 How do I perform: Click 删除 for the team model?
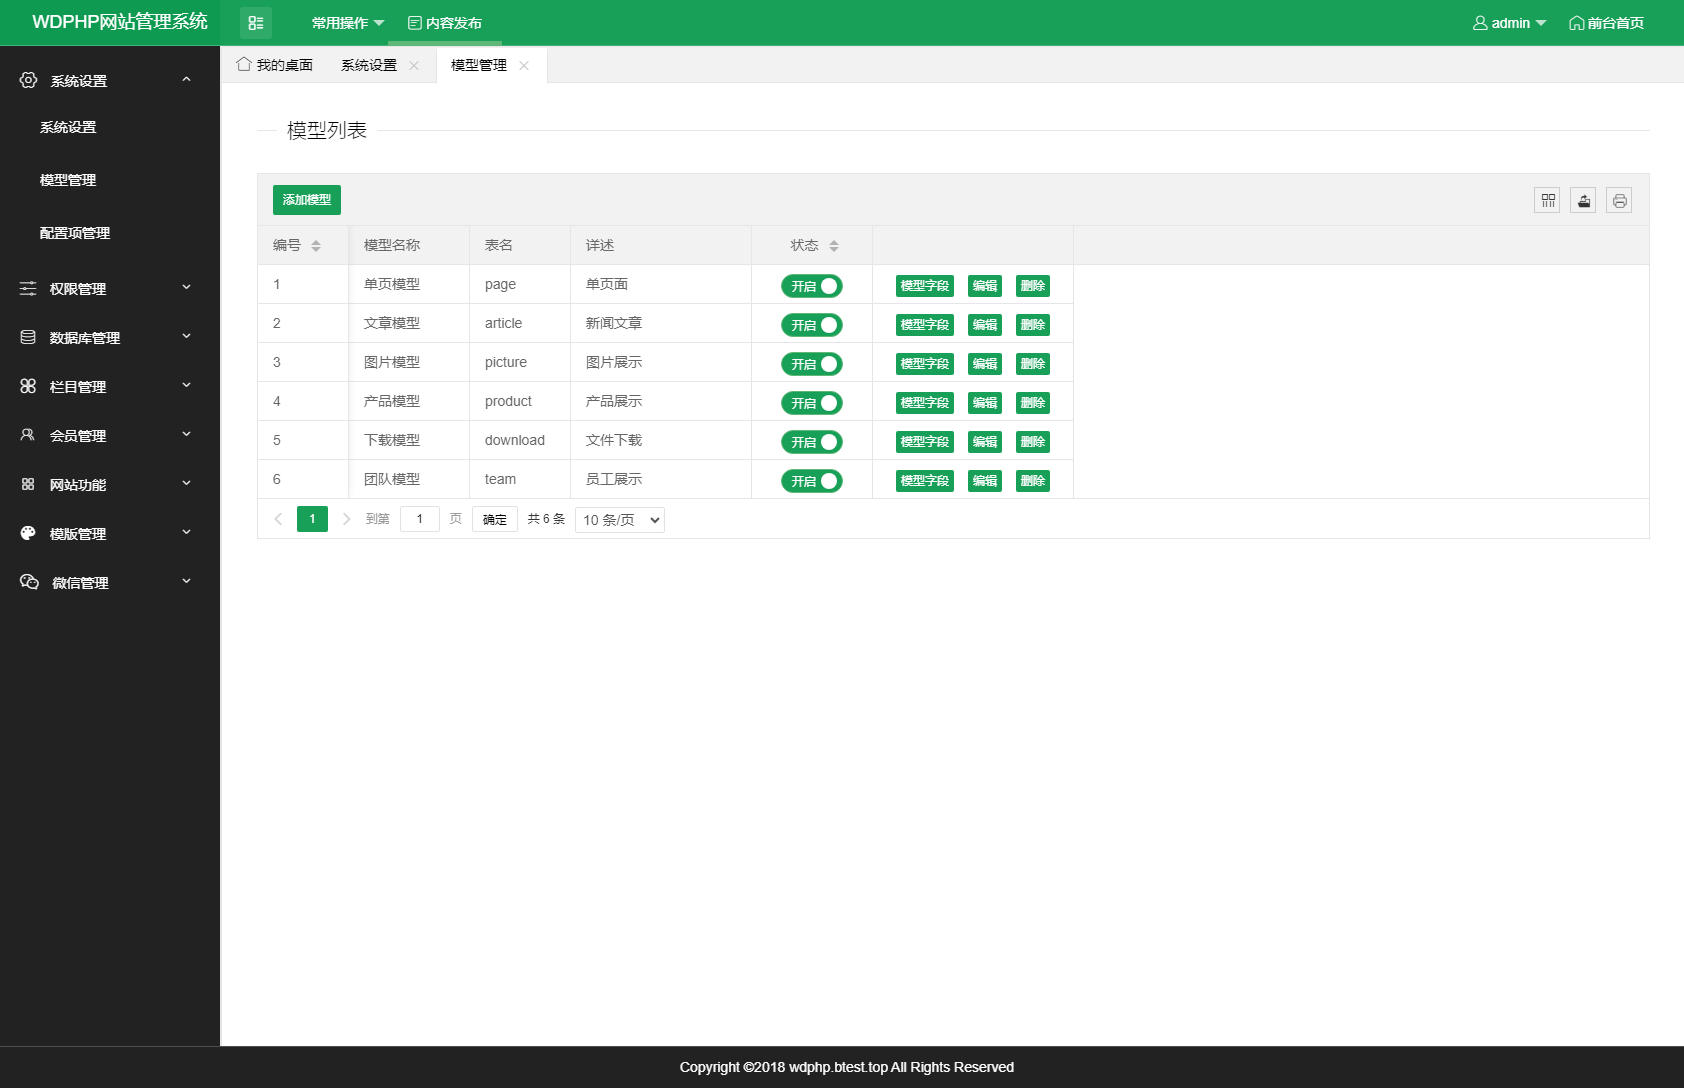[1033, 481]
